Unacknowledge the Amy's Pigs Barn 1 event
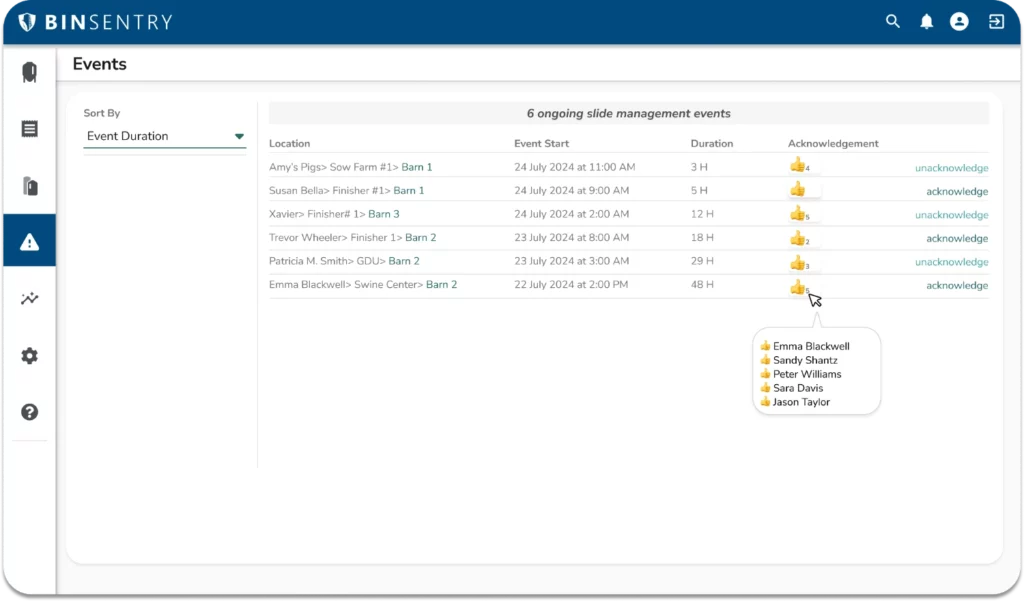The height and width of the screenshot is (601, 1024). tap(951, 168)
